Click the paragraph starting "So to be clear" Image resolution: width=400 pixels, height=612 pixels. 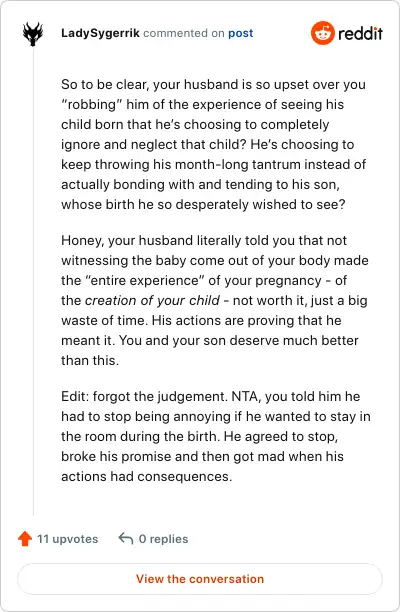tap(213, 144)
